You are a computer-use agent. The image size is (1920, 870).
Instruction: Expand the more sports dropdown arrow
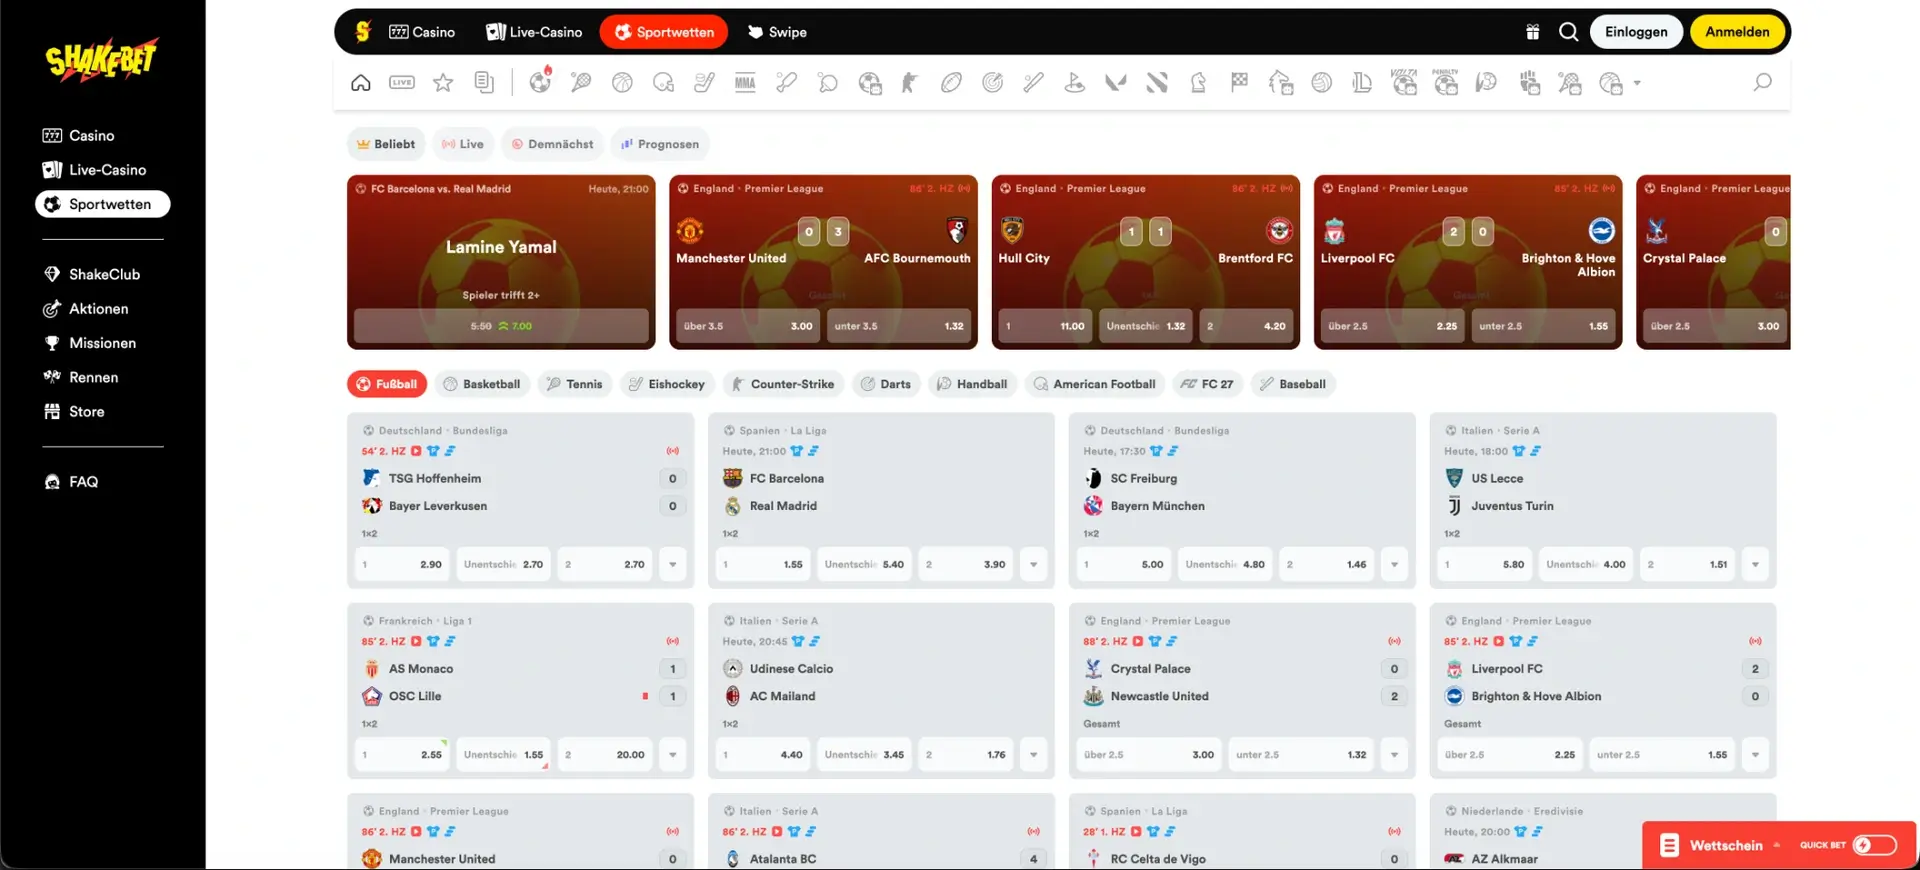(x=1637, y=83)
